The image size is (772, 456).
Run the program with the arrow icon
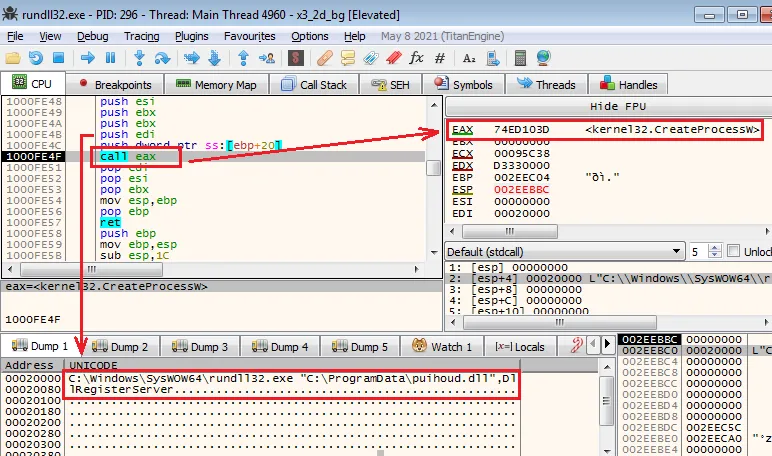point(87,57)
